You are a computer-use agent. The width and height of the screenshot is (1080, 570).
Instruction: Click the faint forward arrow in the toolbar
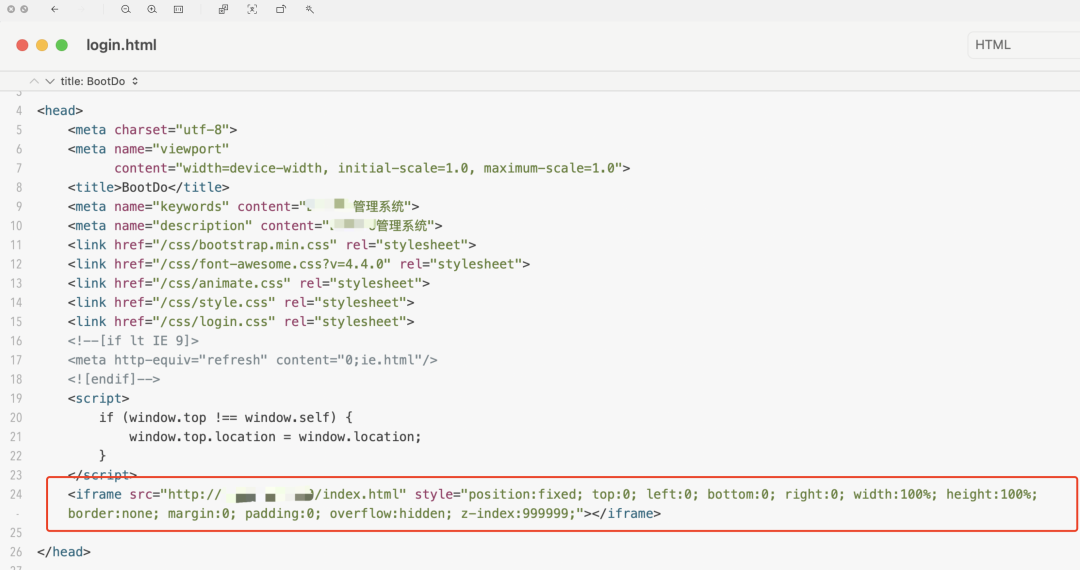81,10
